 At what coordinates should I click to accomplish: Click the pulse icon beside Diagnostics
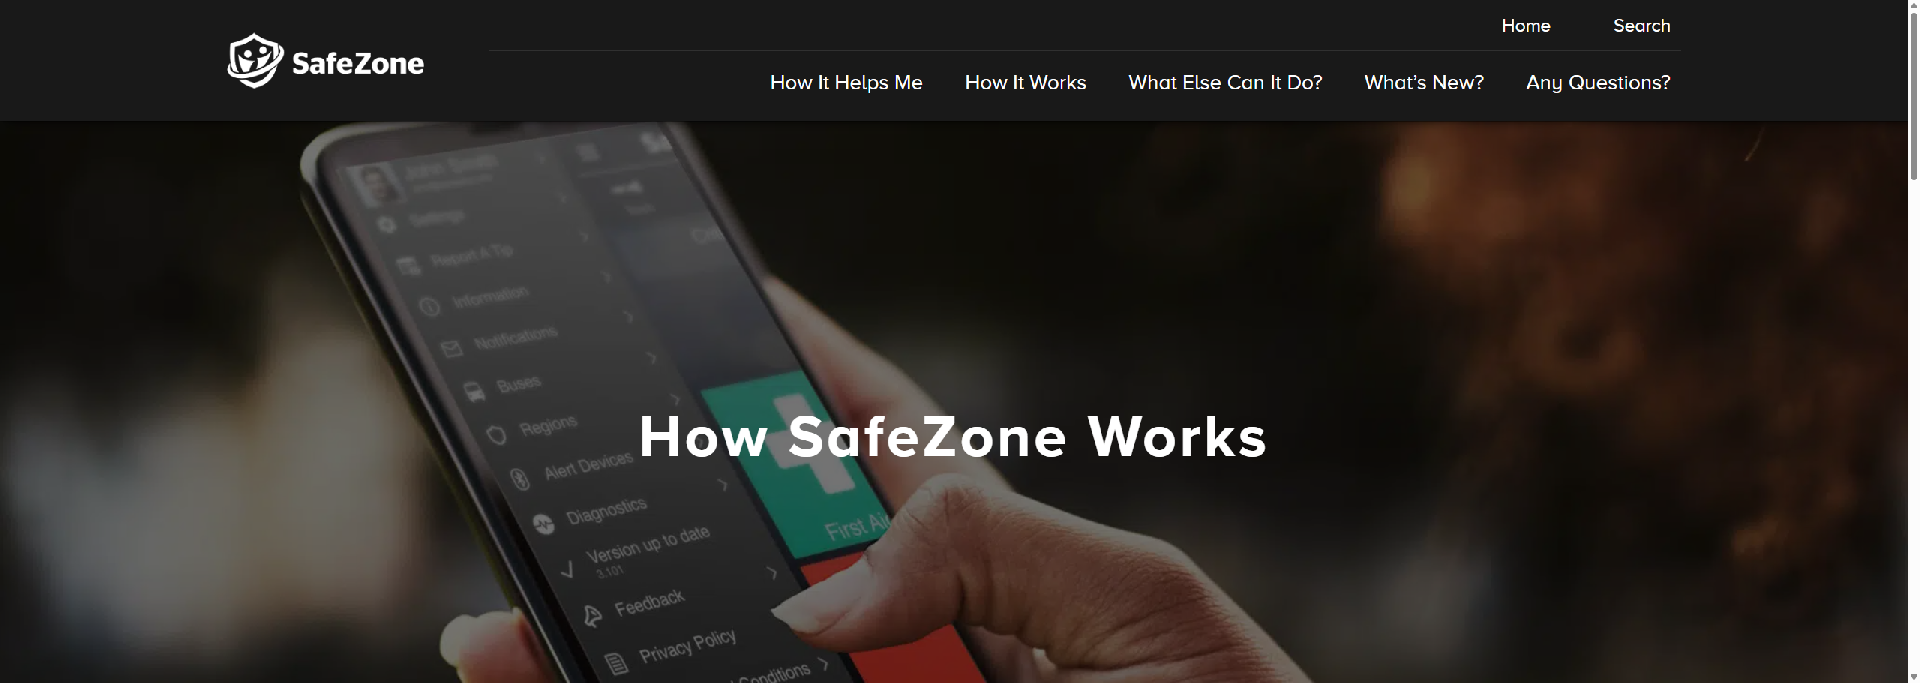(x=544, y=524)
